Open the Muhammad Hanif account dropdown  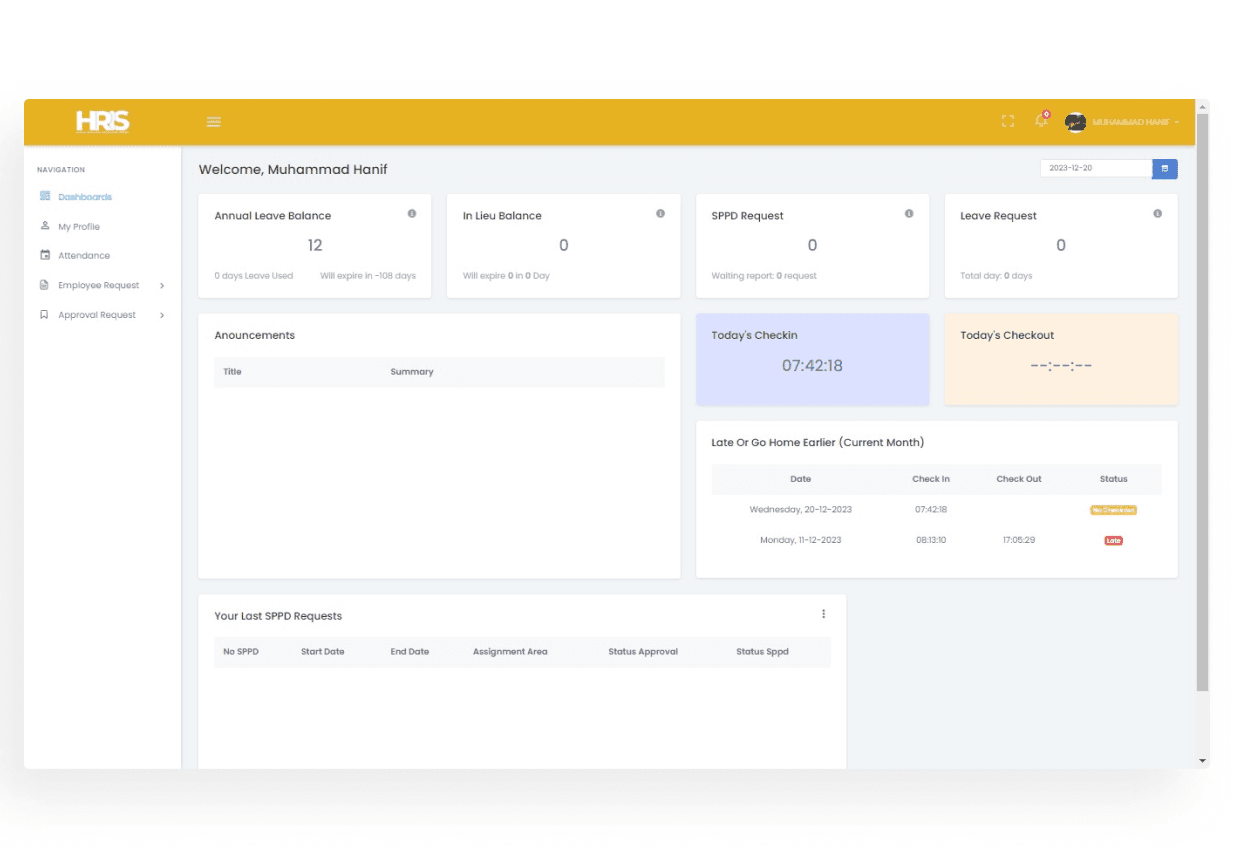pos(1120,121)
